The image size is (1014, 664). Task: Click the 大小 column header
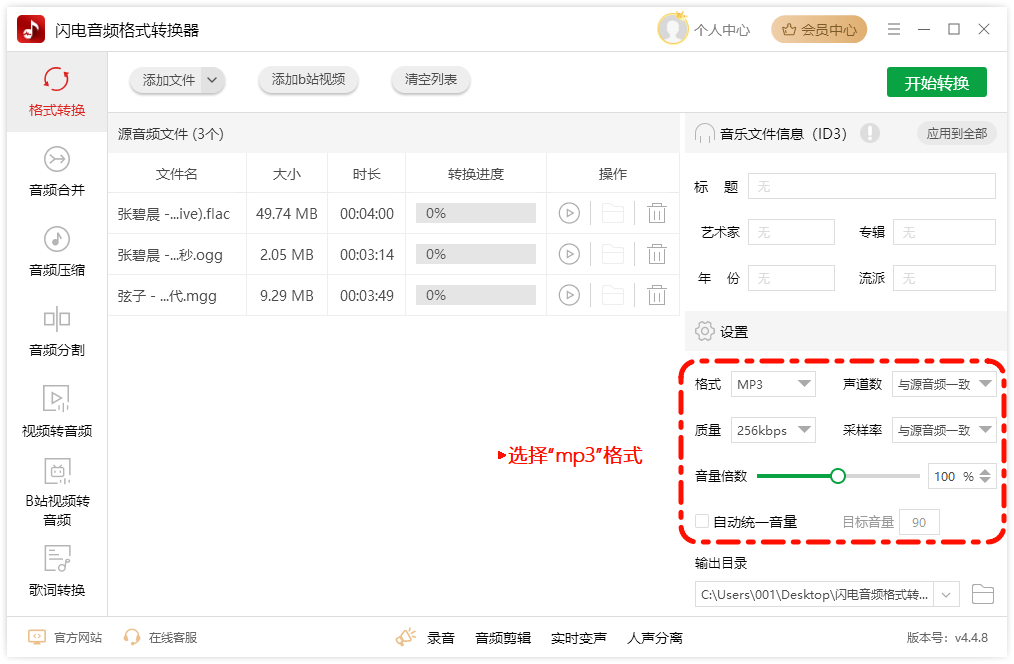(286, 174)
